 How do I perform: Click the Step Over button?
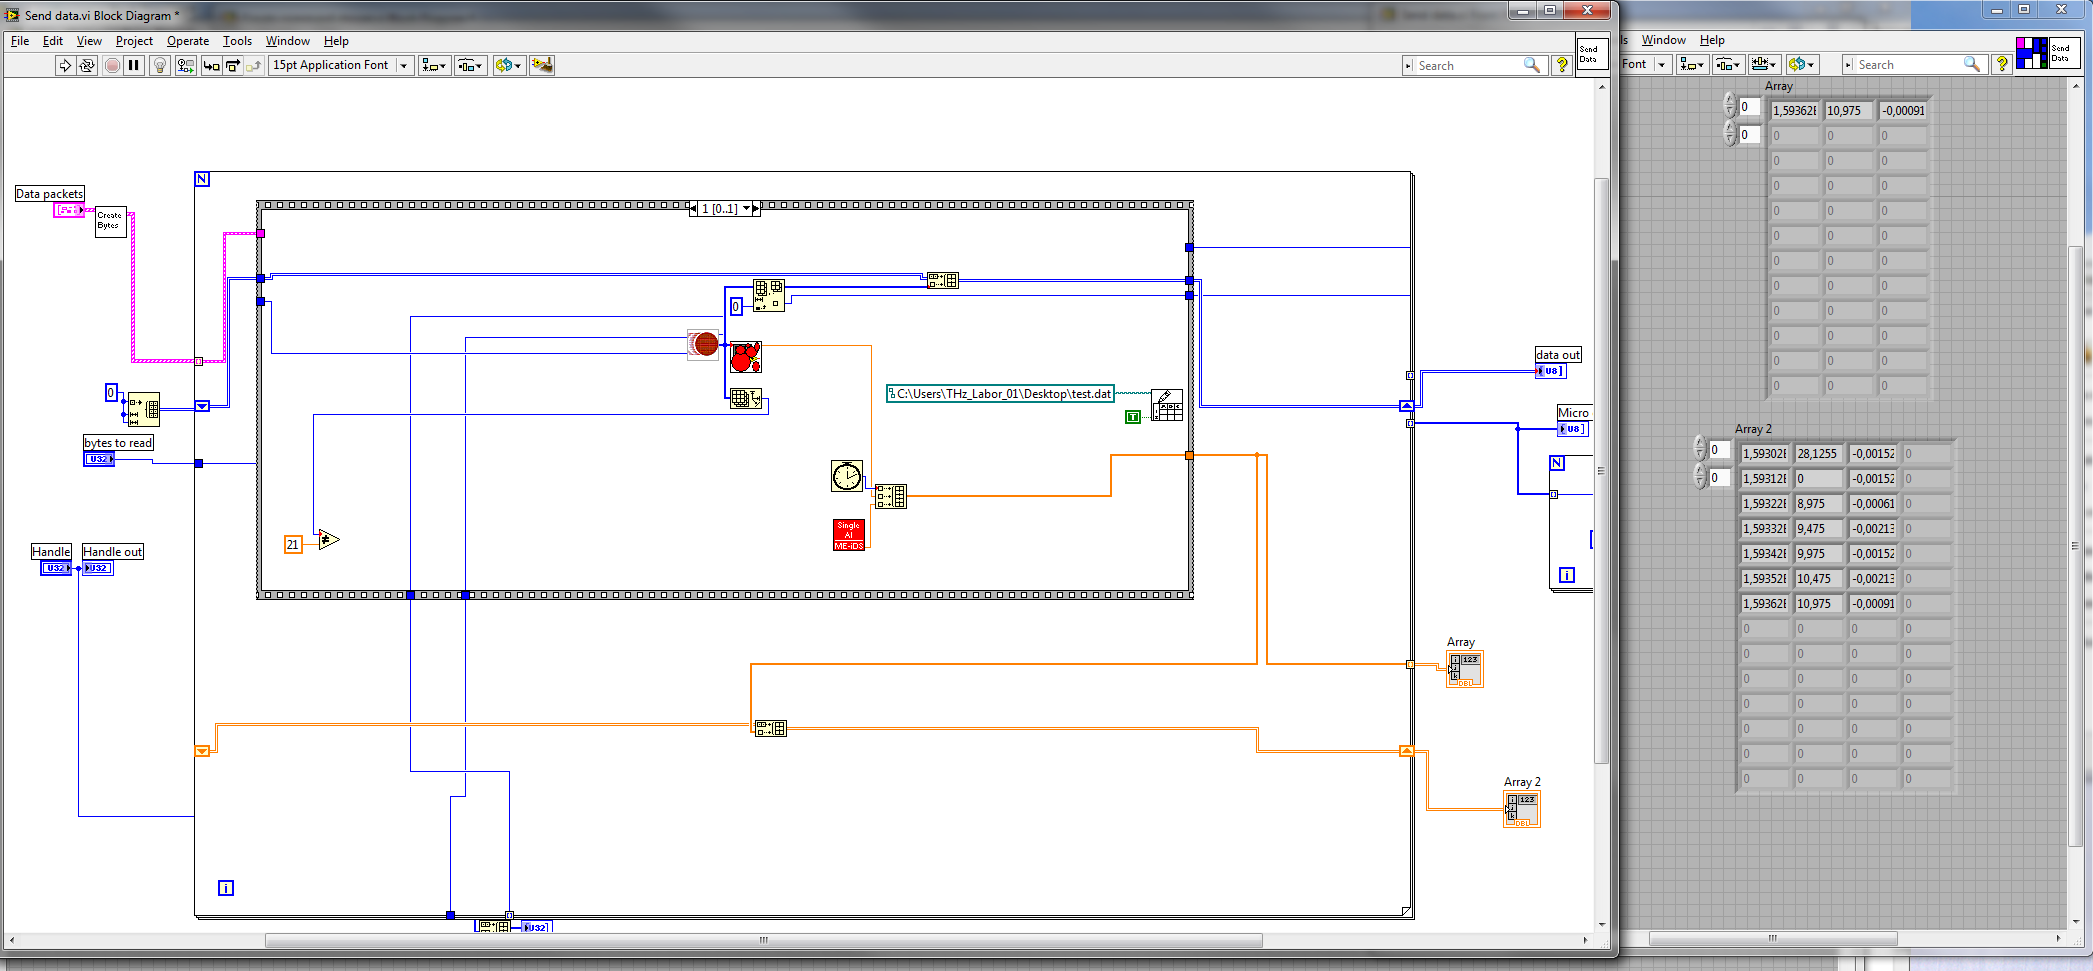coord(232,65)
